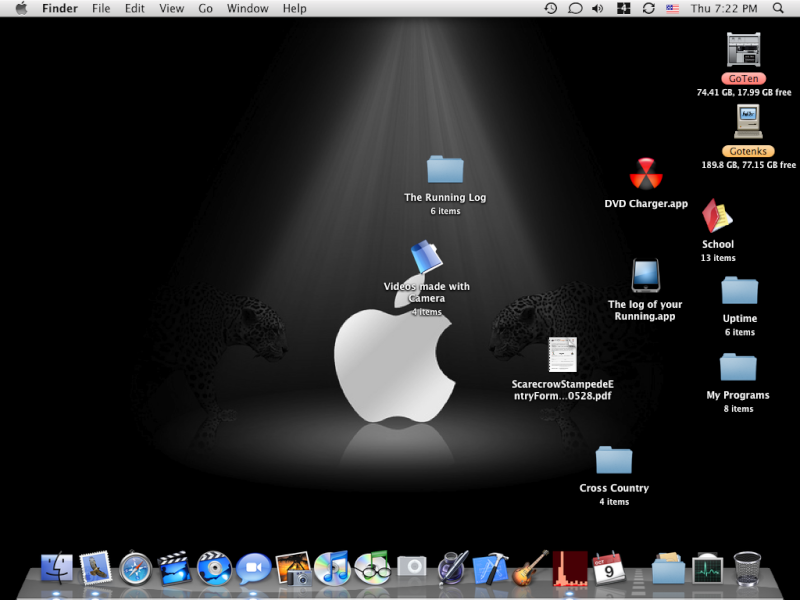Click the volume speaker icon
This screenshot has height=600, width=800.
pyautogui.click(x=598, y=8)
